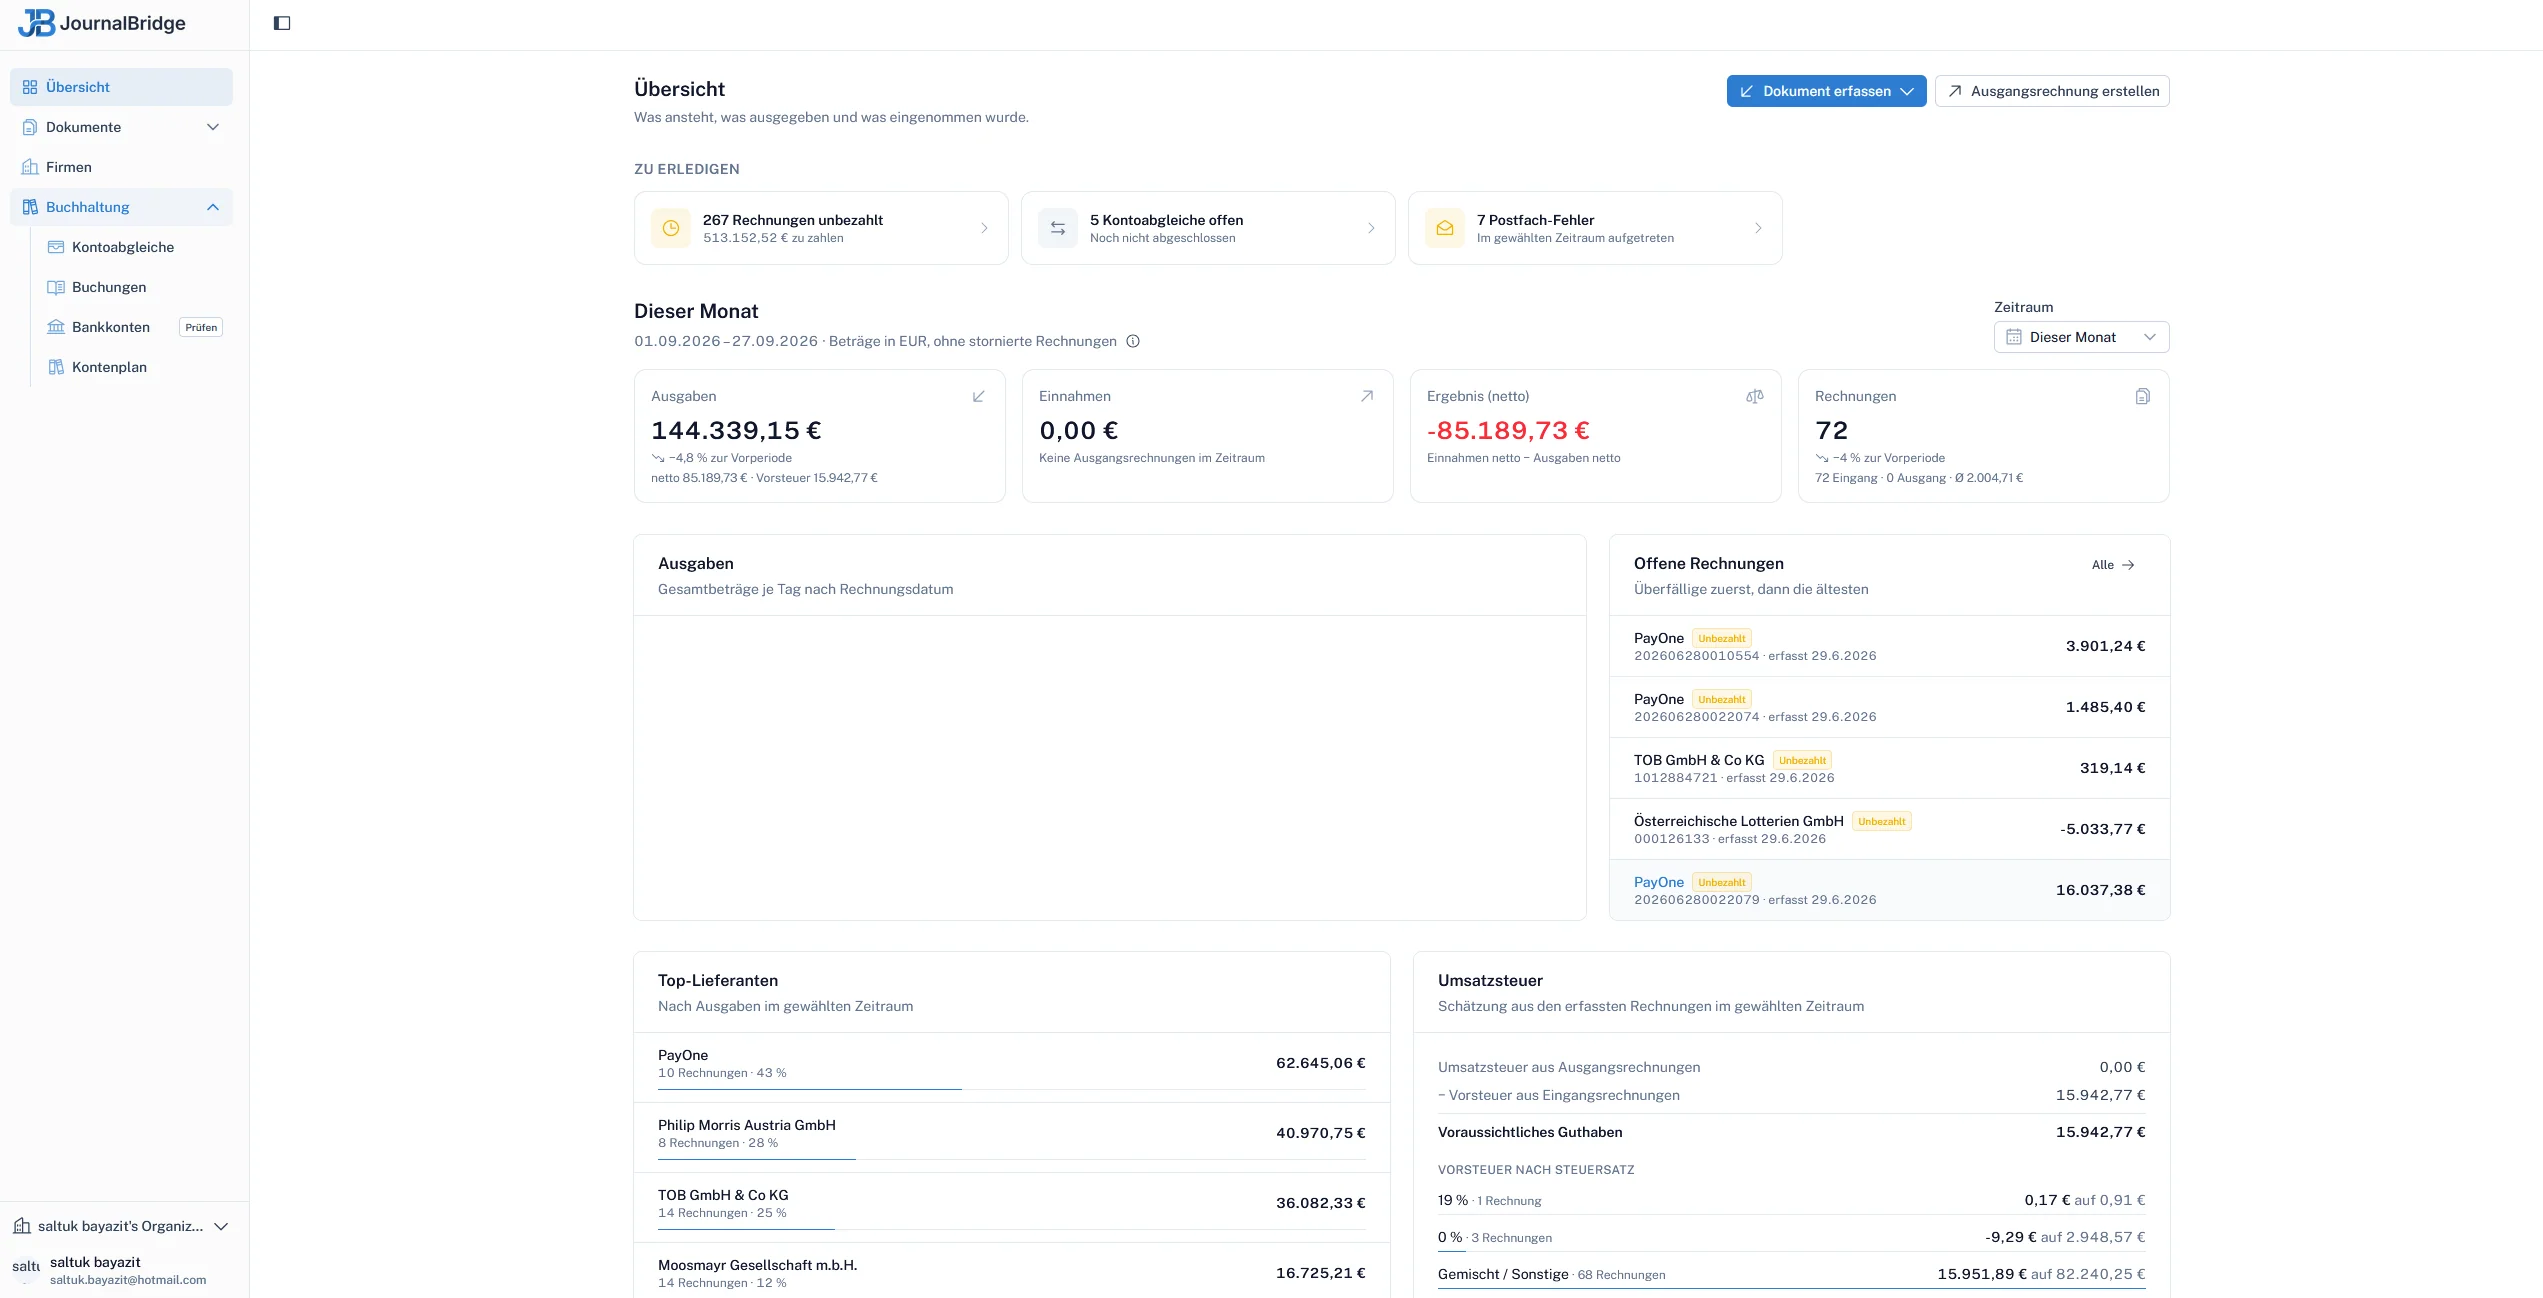Image resolution: width=2543 pixels, height=1298 pixels.
Task: Open the 7 Postfach-Fehler card
Action: (1595, 228)
